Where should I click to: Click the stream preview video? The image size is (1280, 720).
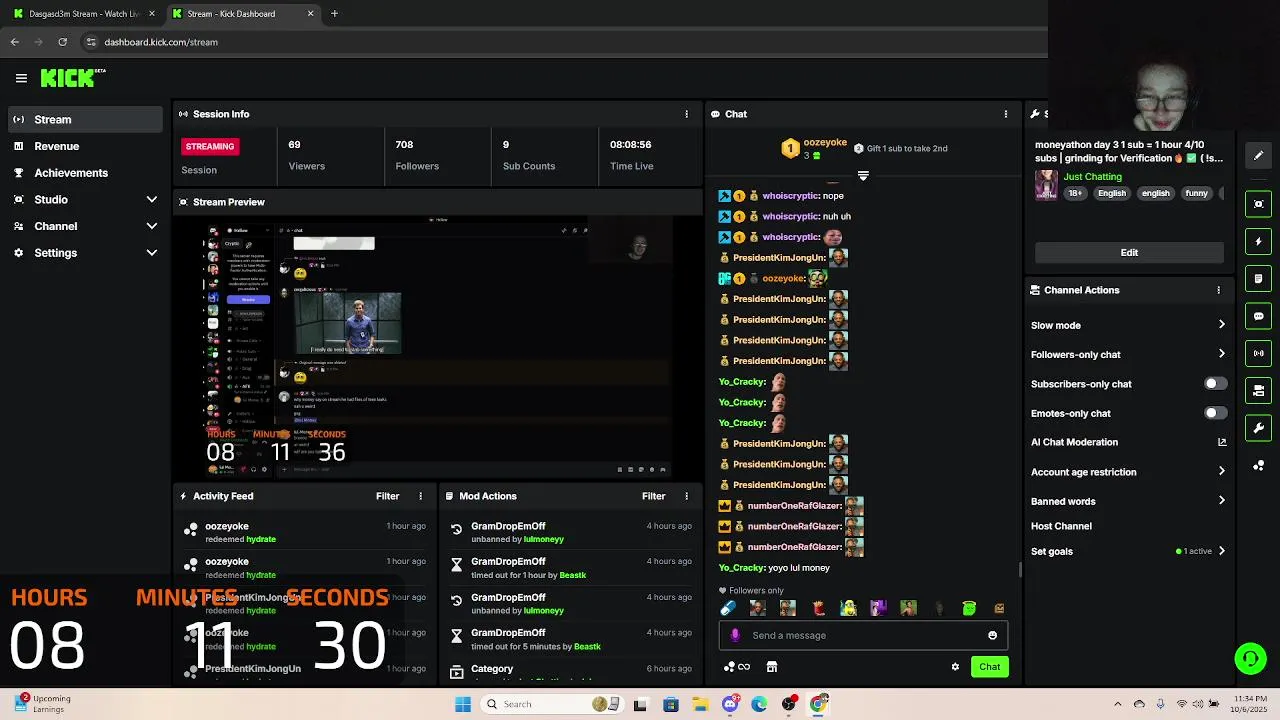click(438, 347)
